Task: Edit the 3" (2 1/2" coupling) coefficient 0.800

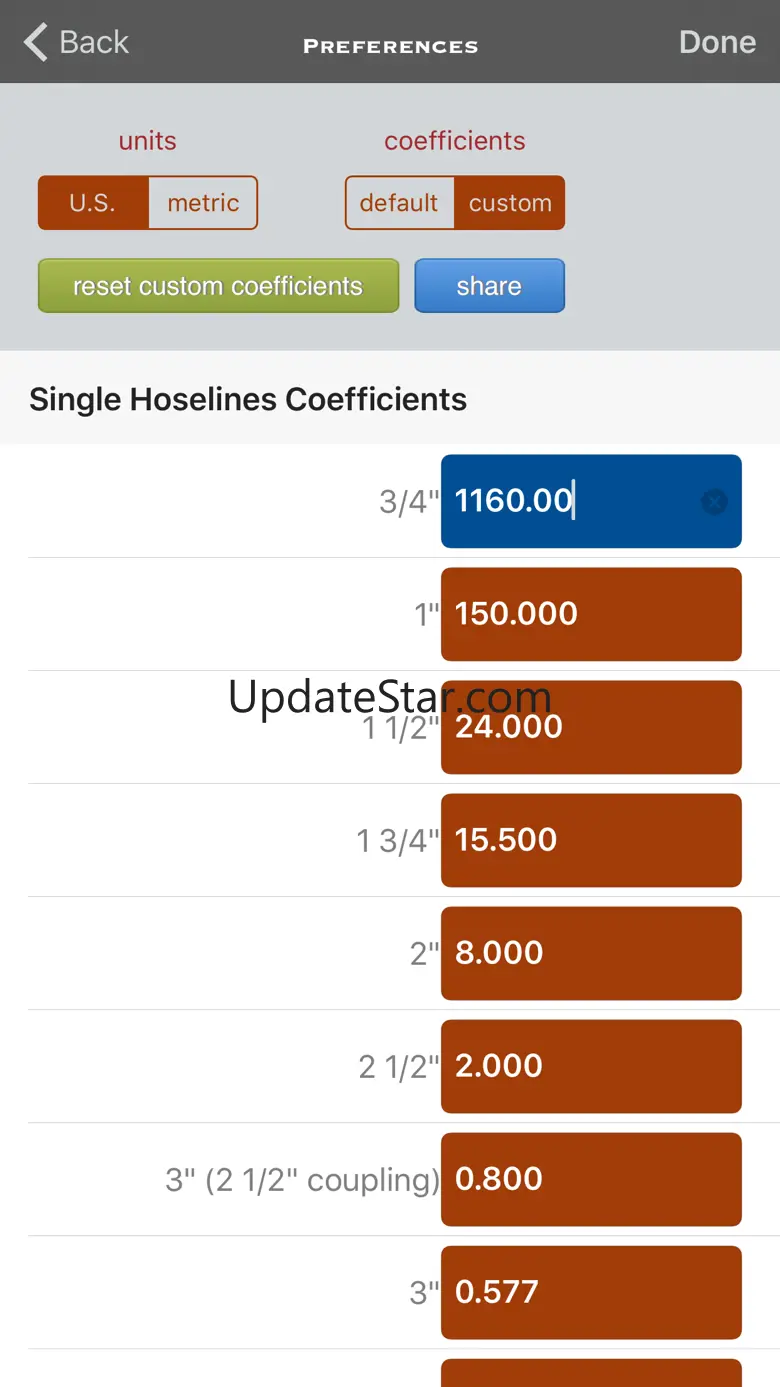Action: tap(591, 1179)
